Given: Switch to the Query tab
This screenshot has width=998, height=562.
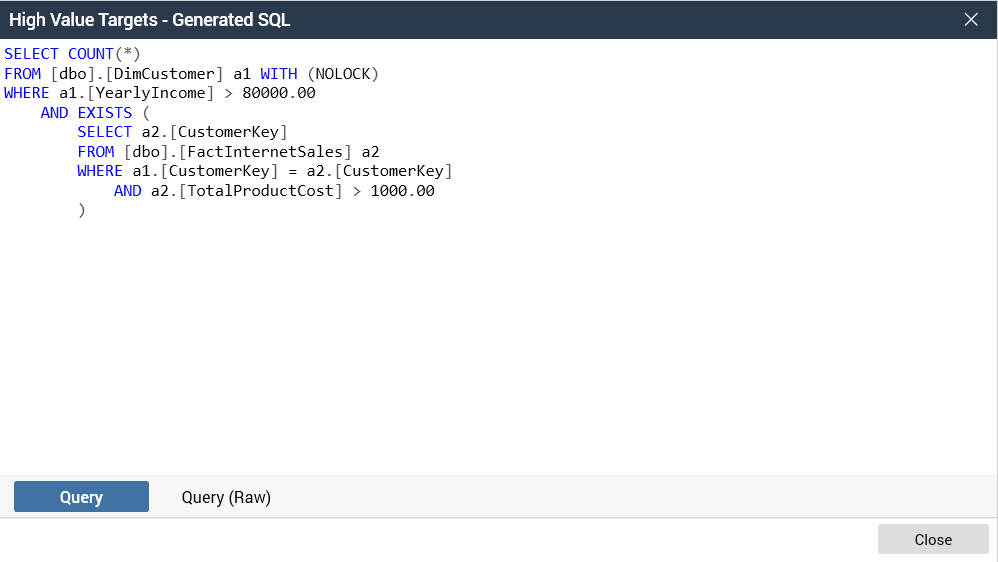Looking at the screenshot, I should (81, 497).
